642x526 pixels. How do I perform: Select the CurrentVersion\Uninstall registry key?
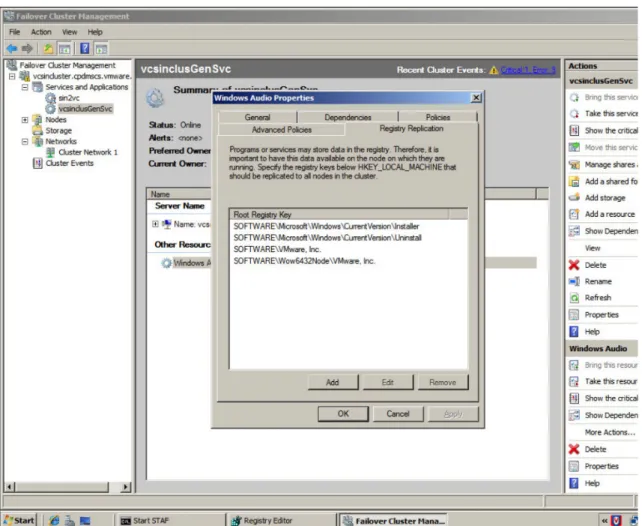click(x=328, y=238)
